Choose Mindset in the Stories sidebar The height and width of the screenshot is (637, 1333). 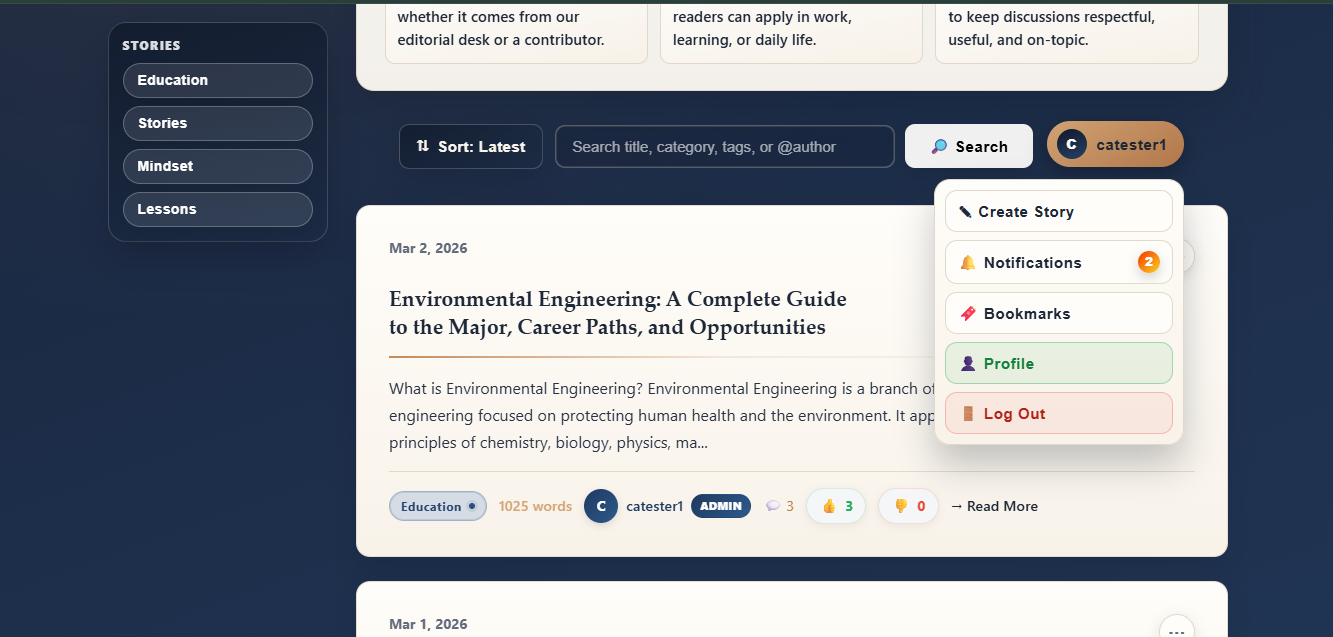(x=217, y=167)
